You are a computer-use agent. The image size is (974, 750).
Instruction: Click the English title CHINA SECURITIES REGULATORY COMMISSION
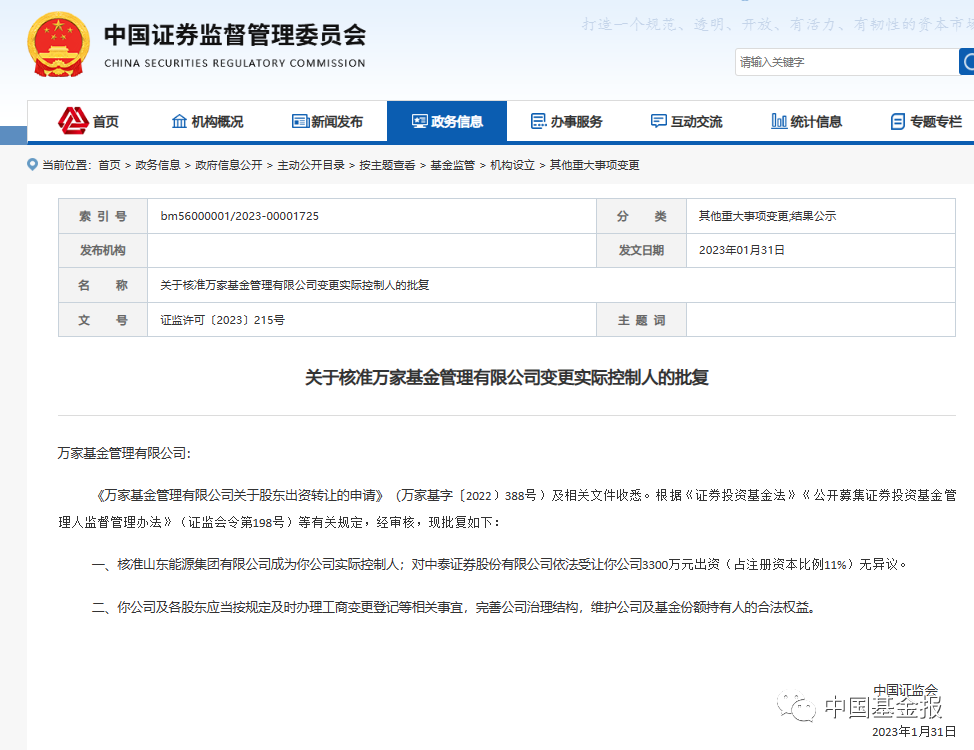click(235, 63)
